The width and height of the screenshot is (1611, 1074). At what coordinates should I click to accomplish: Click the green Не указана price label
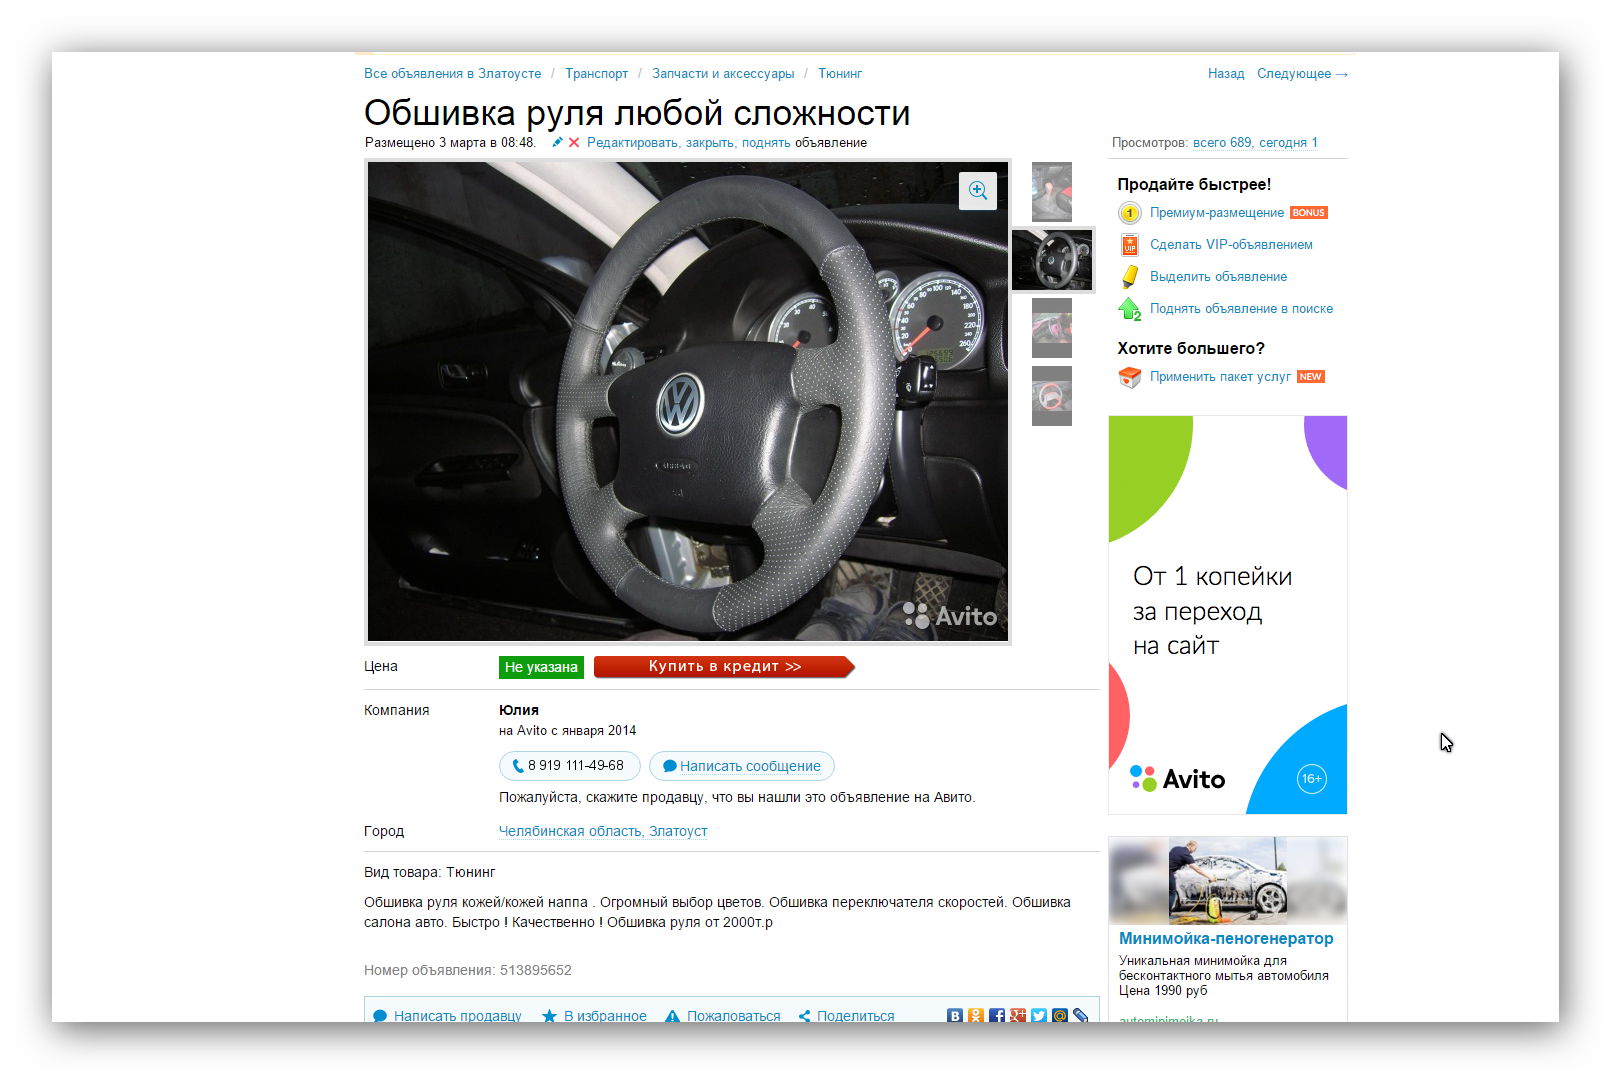[541, 667]
